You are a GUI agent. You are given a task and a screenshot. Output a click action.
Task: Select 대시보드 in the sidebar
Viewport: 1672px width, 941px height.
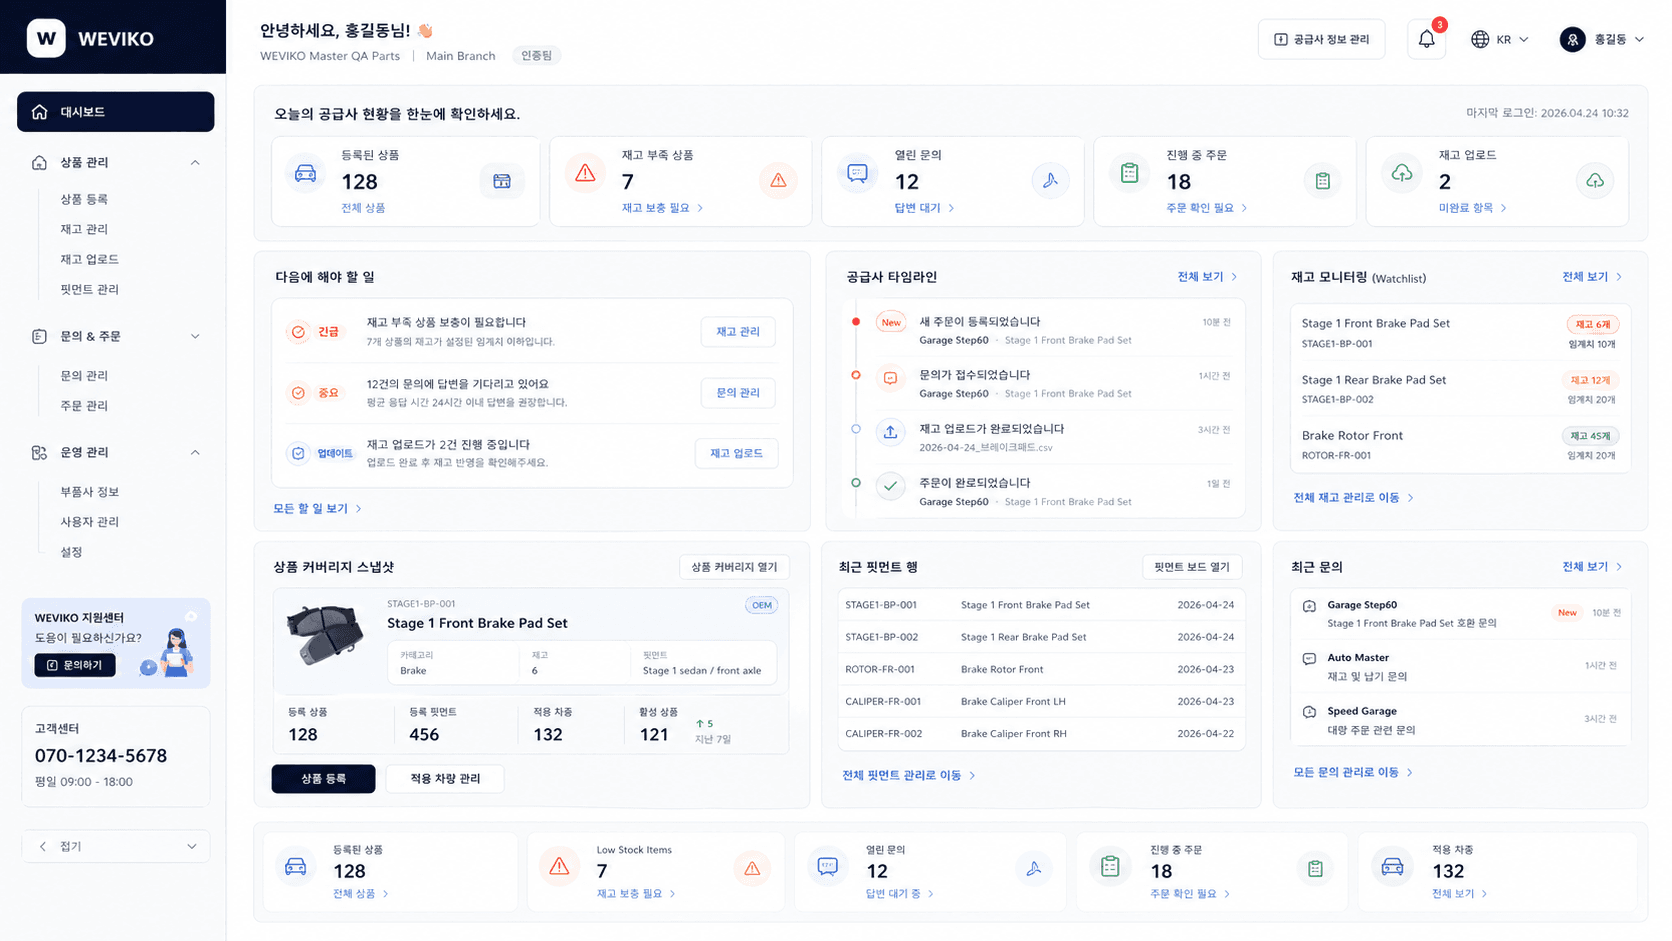click(x=116, y=112)
